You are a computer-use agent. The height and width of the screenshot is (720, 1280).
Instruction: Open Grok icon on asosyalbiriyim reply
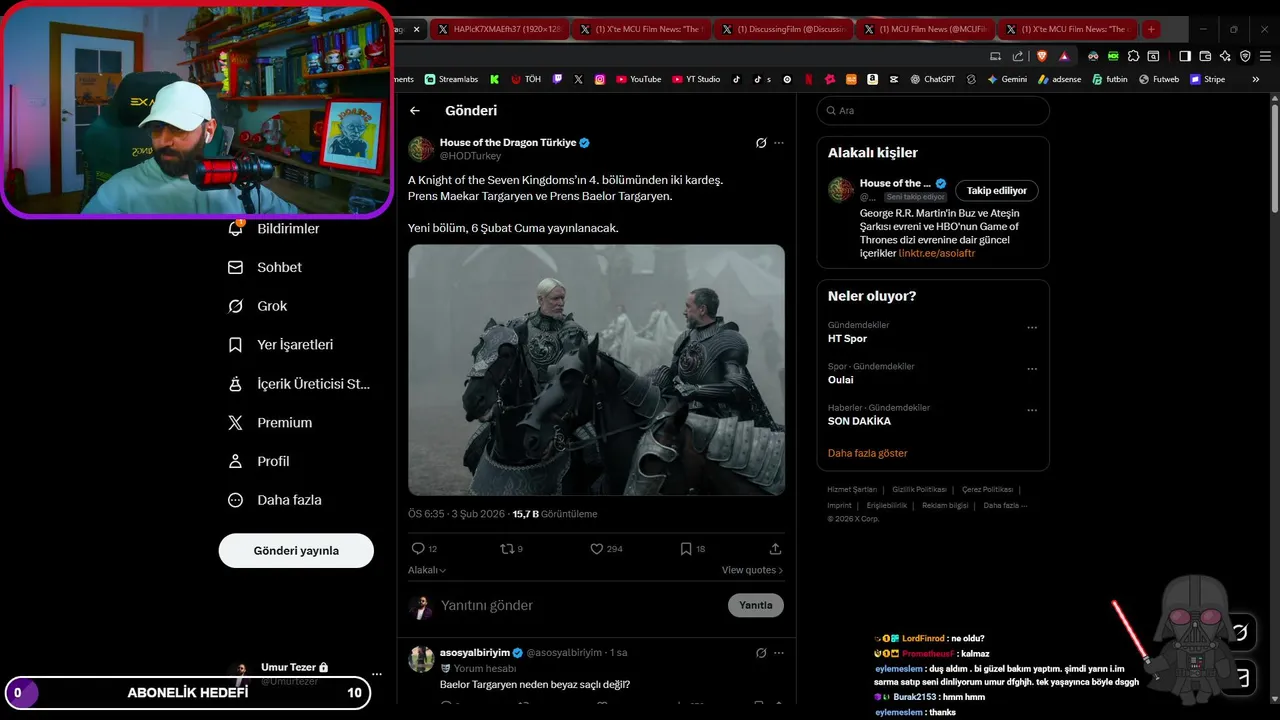761,653
